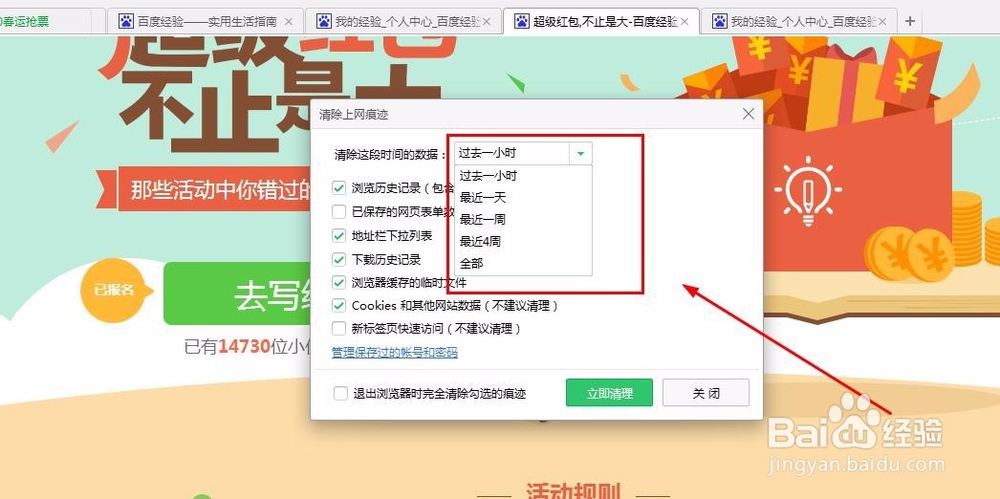This screenshot has height=499, width=1000.
Task: Enable 新标签页快速访问 checkbox
Action: point(339,329)
